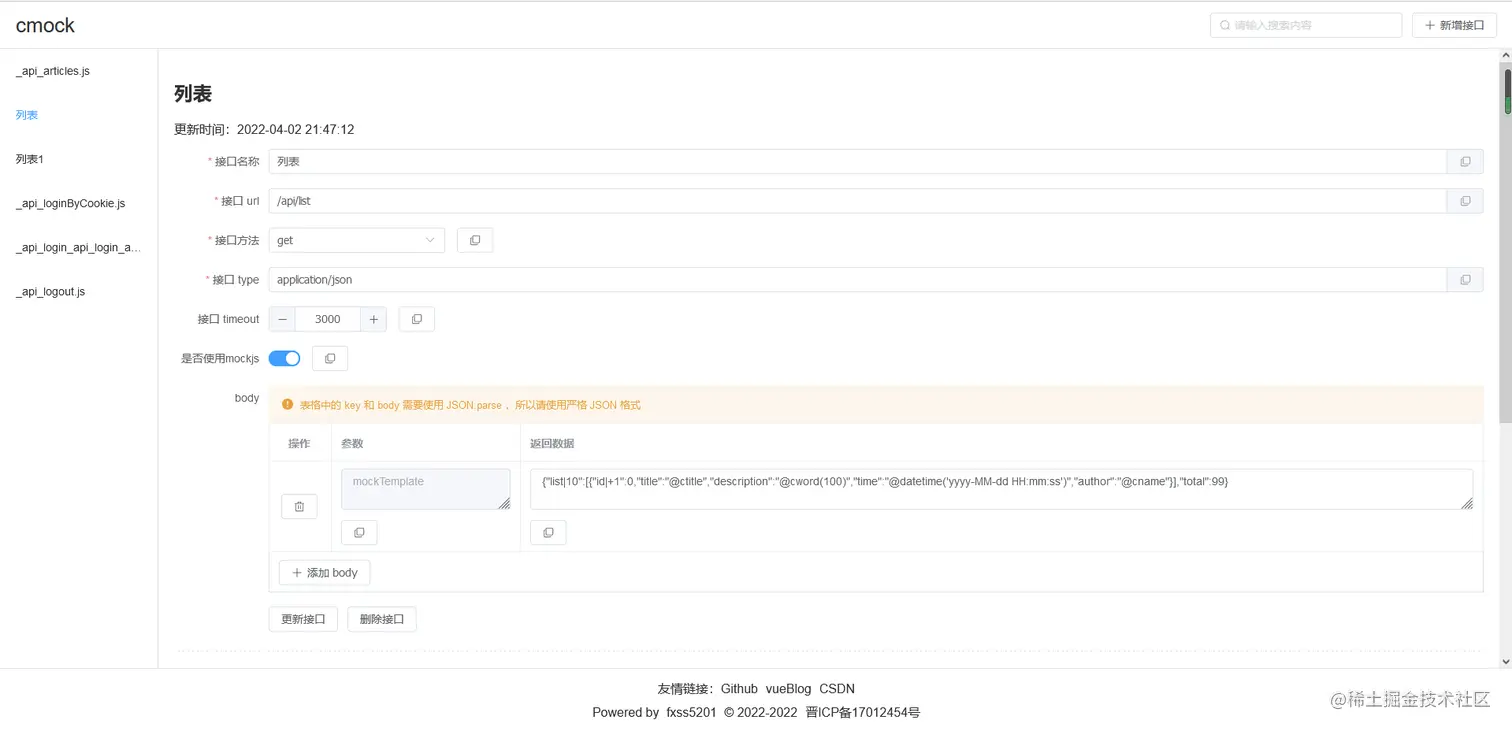Open _api_logout.js in the sidebar
This screenshot has height=731, width=1512.
click(50, 291)
